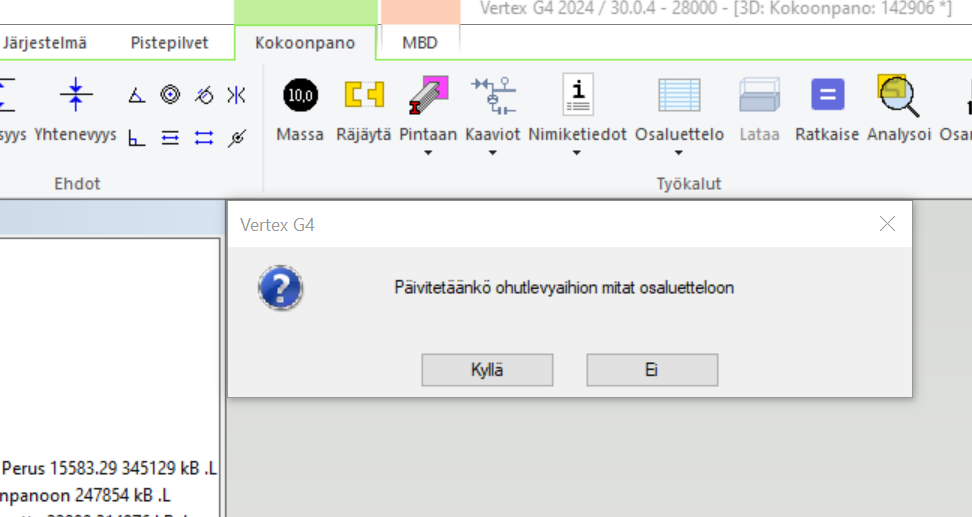The width and height of the screenshot is (972, 517).
Task: Click the Työkalut group label
Action: point(689,183)
